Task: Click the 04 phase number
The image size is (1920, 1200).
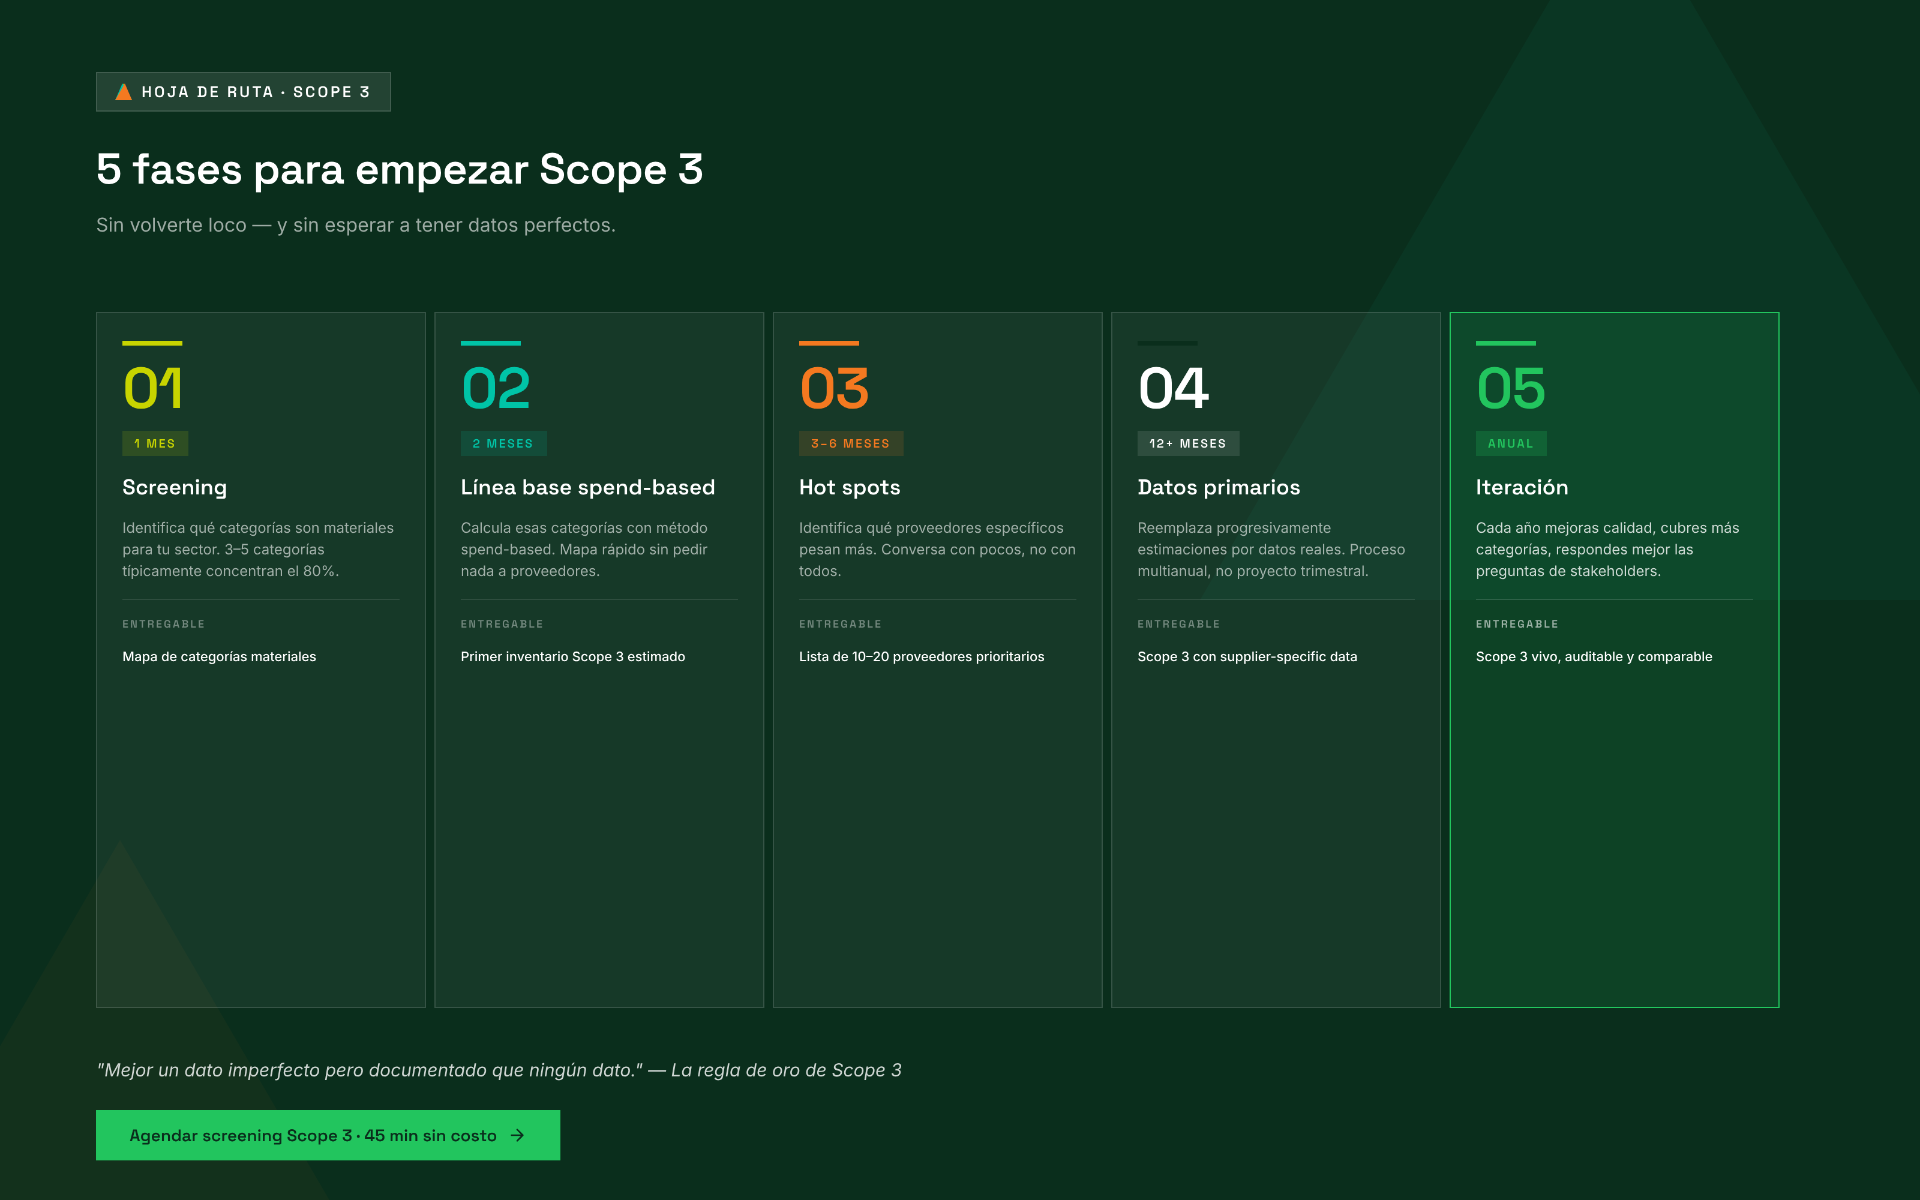Action: coord(1173,388)
